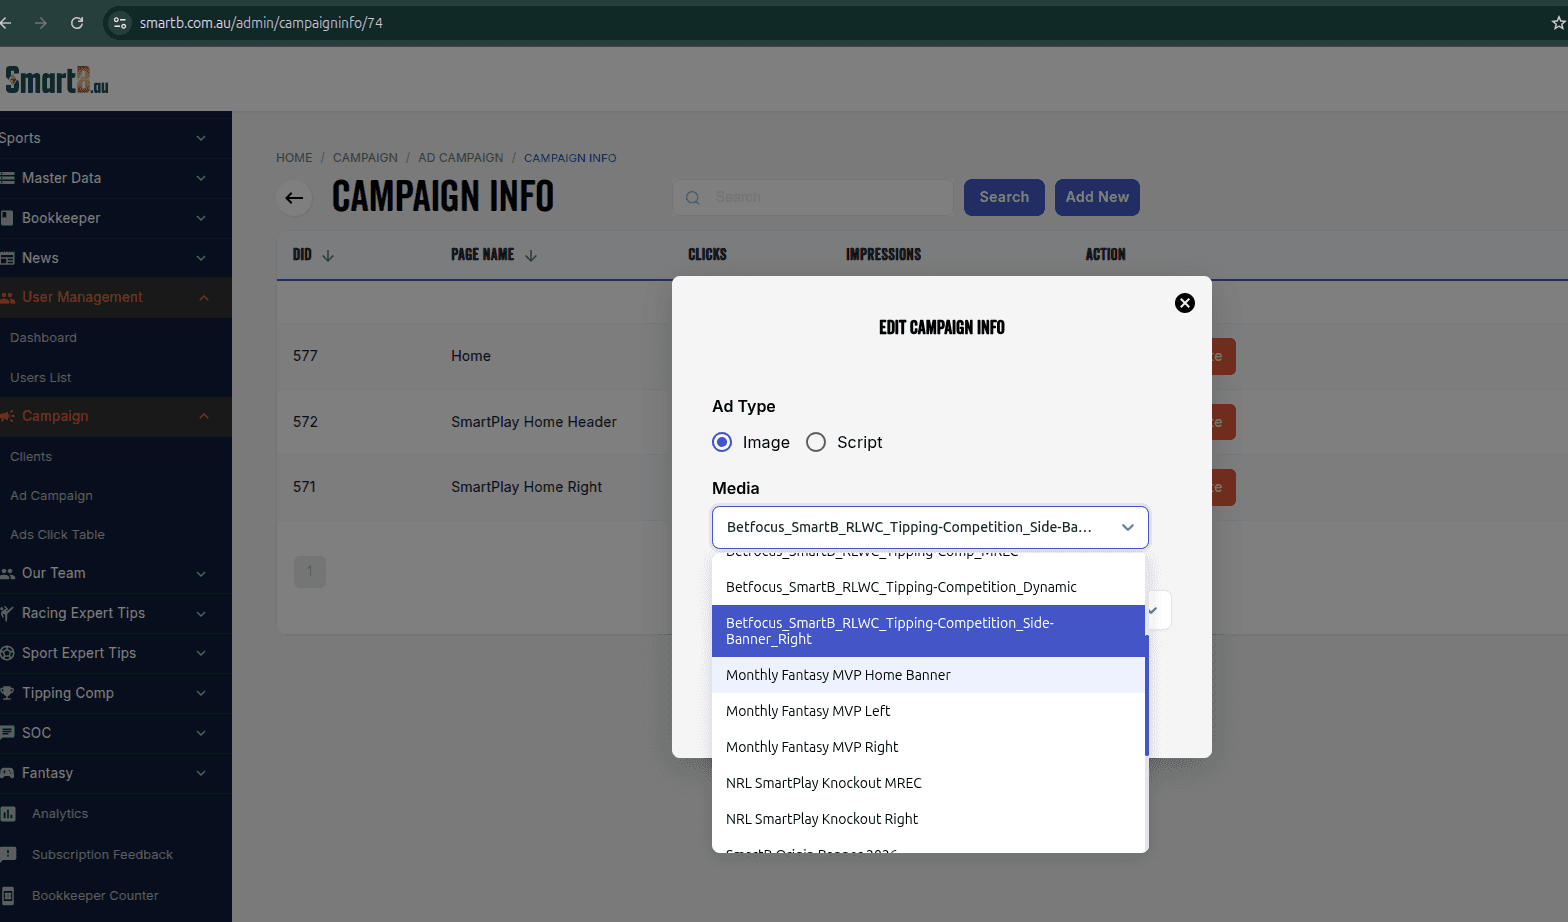Choose NRL SmartPlay Knockout Right option
Viewport: 1568px width, 922px height.
coord(928,819)
